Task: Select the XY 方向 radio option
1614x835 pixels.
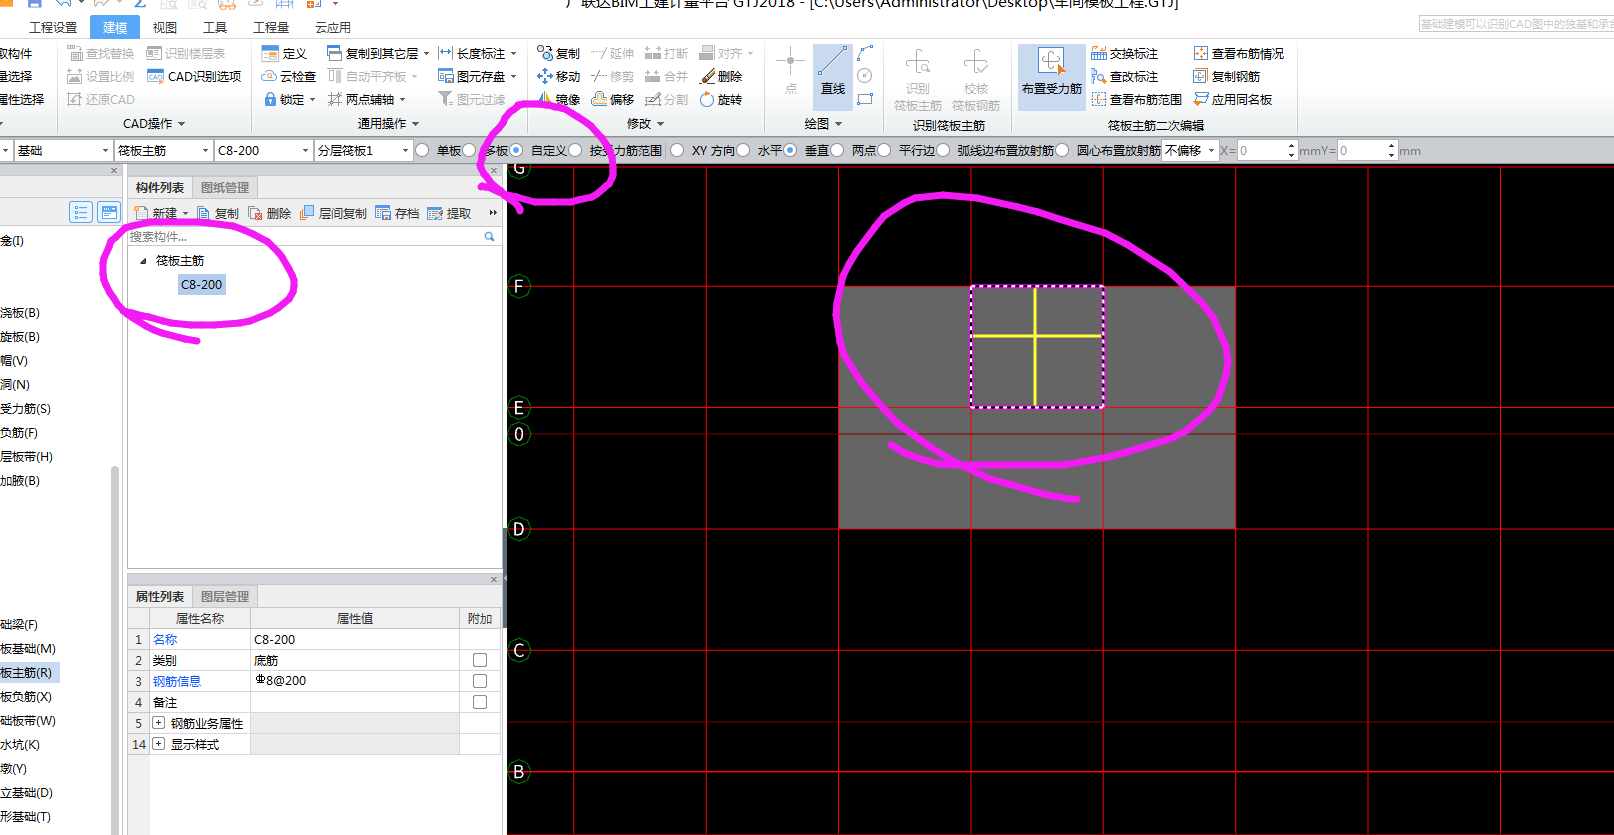Action: pyautogui.click(x=677, y=150)
